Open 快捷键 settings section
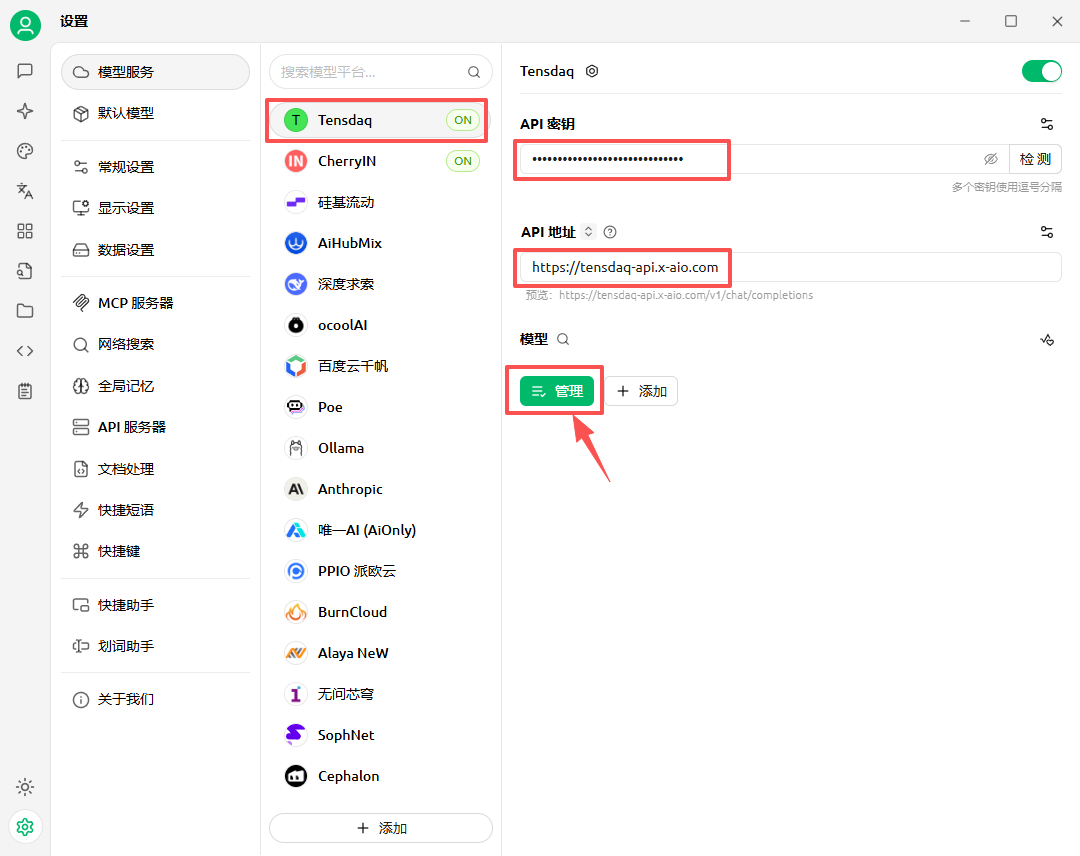This screenshot has width=1080, height=856. [155, 551]
